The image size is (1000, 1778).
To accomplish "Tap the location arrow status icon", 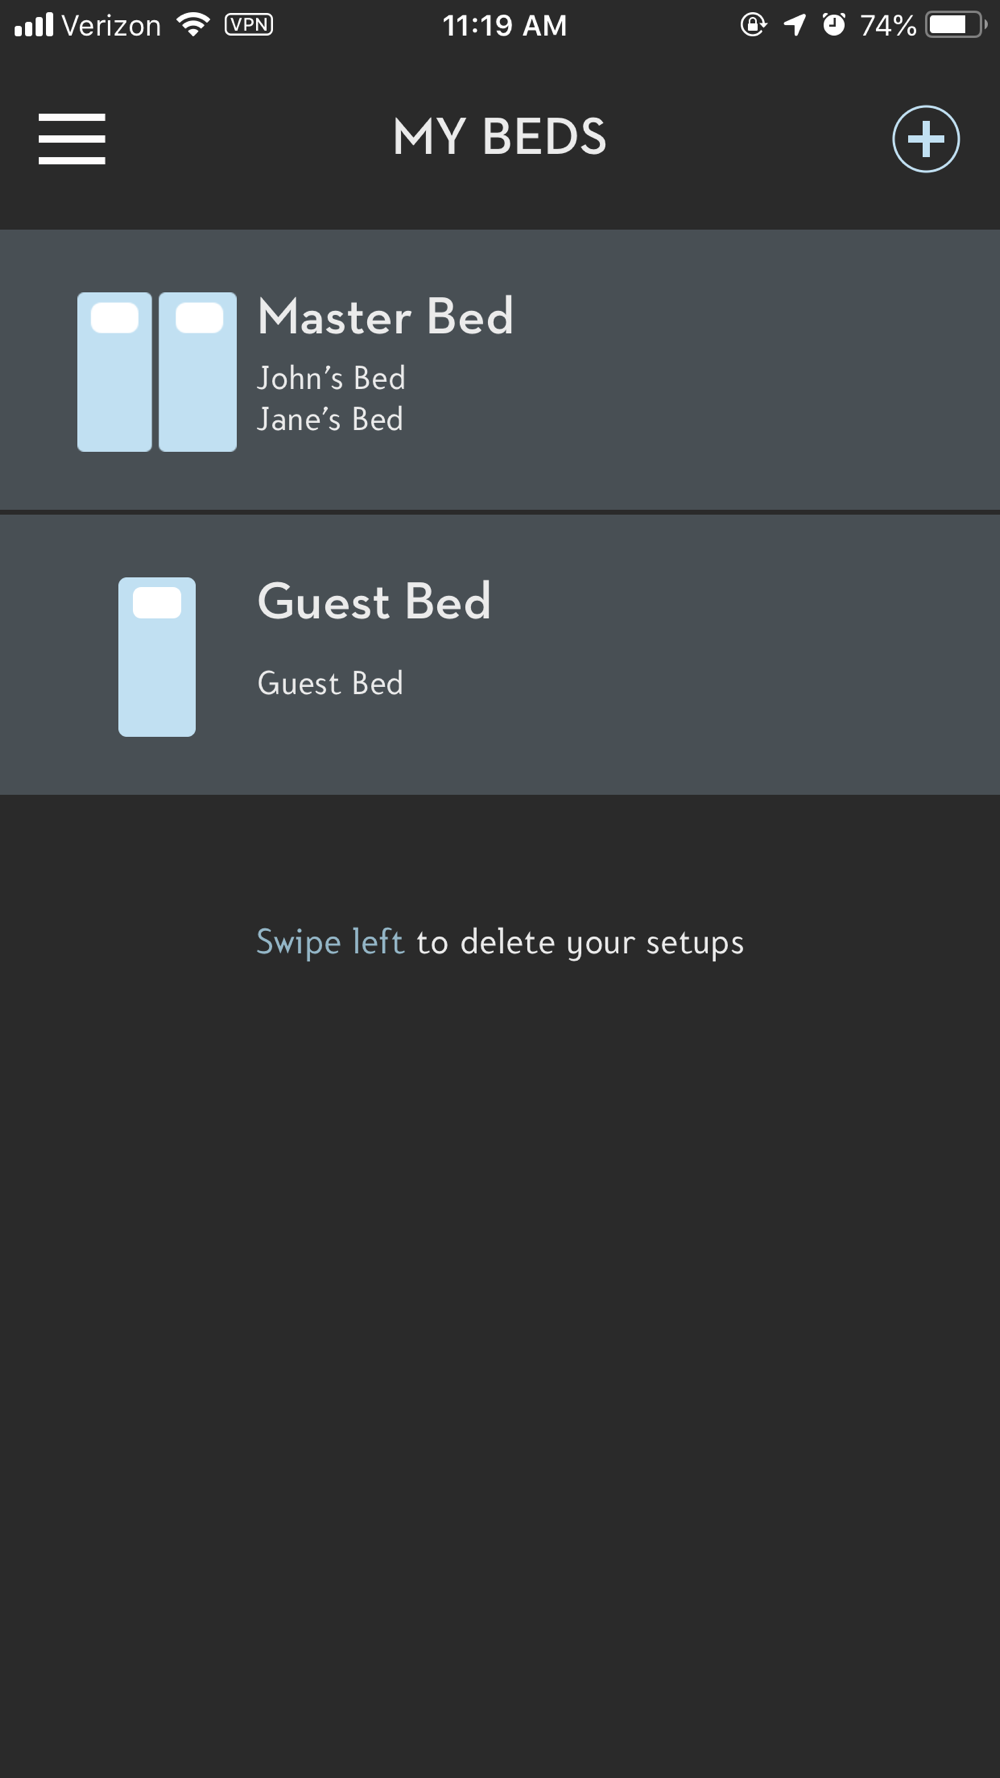I will click(x=795, y=24).
